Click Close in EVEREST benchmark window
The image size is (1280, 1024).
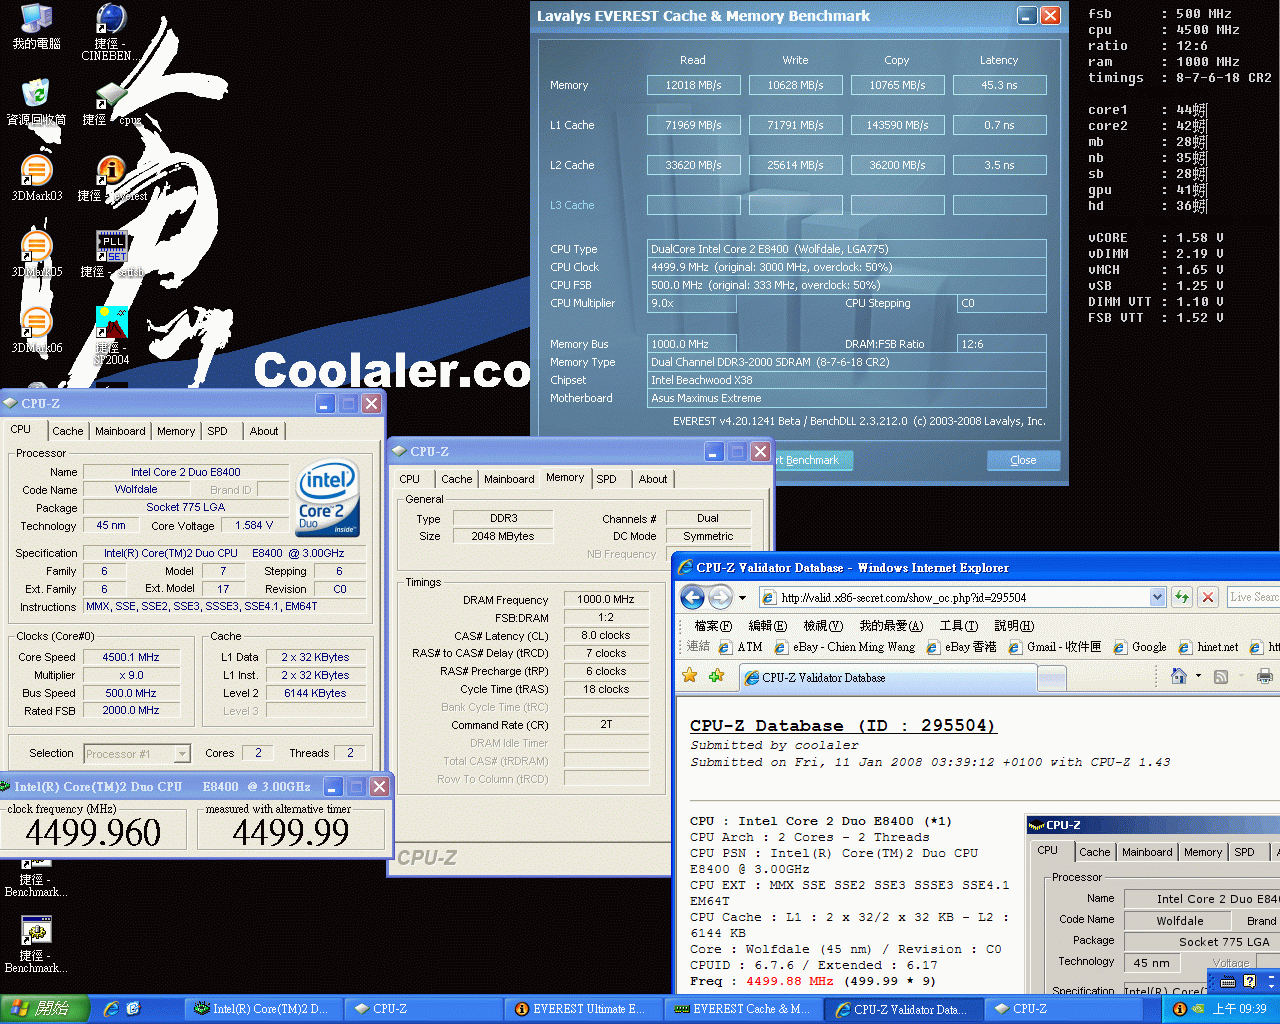pos(1023,460)
